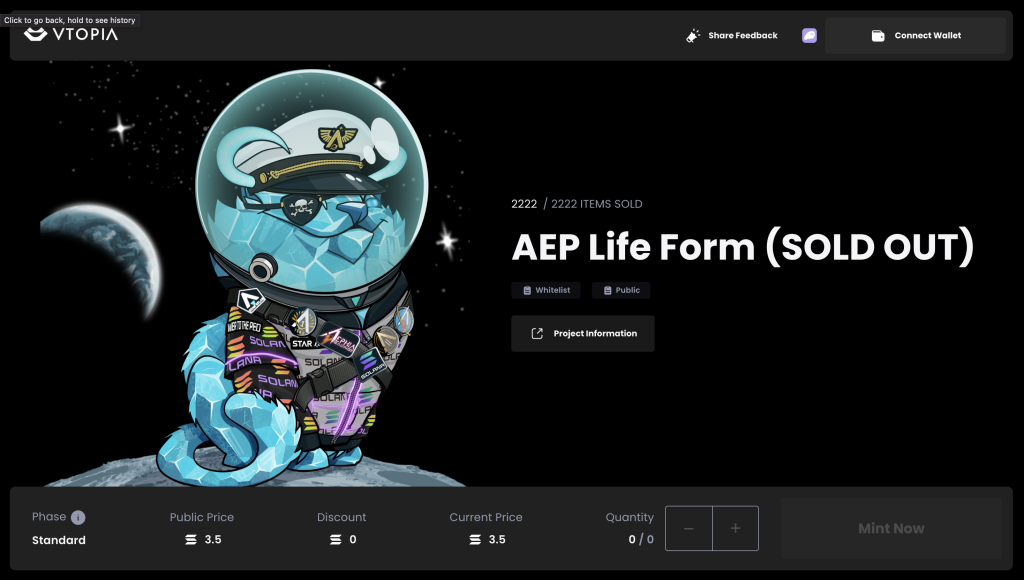Click the Solana icon under Current Price
1024x580 pixels.
(475, 540)
